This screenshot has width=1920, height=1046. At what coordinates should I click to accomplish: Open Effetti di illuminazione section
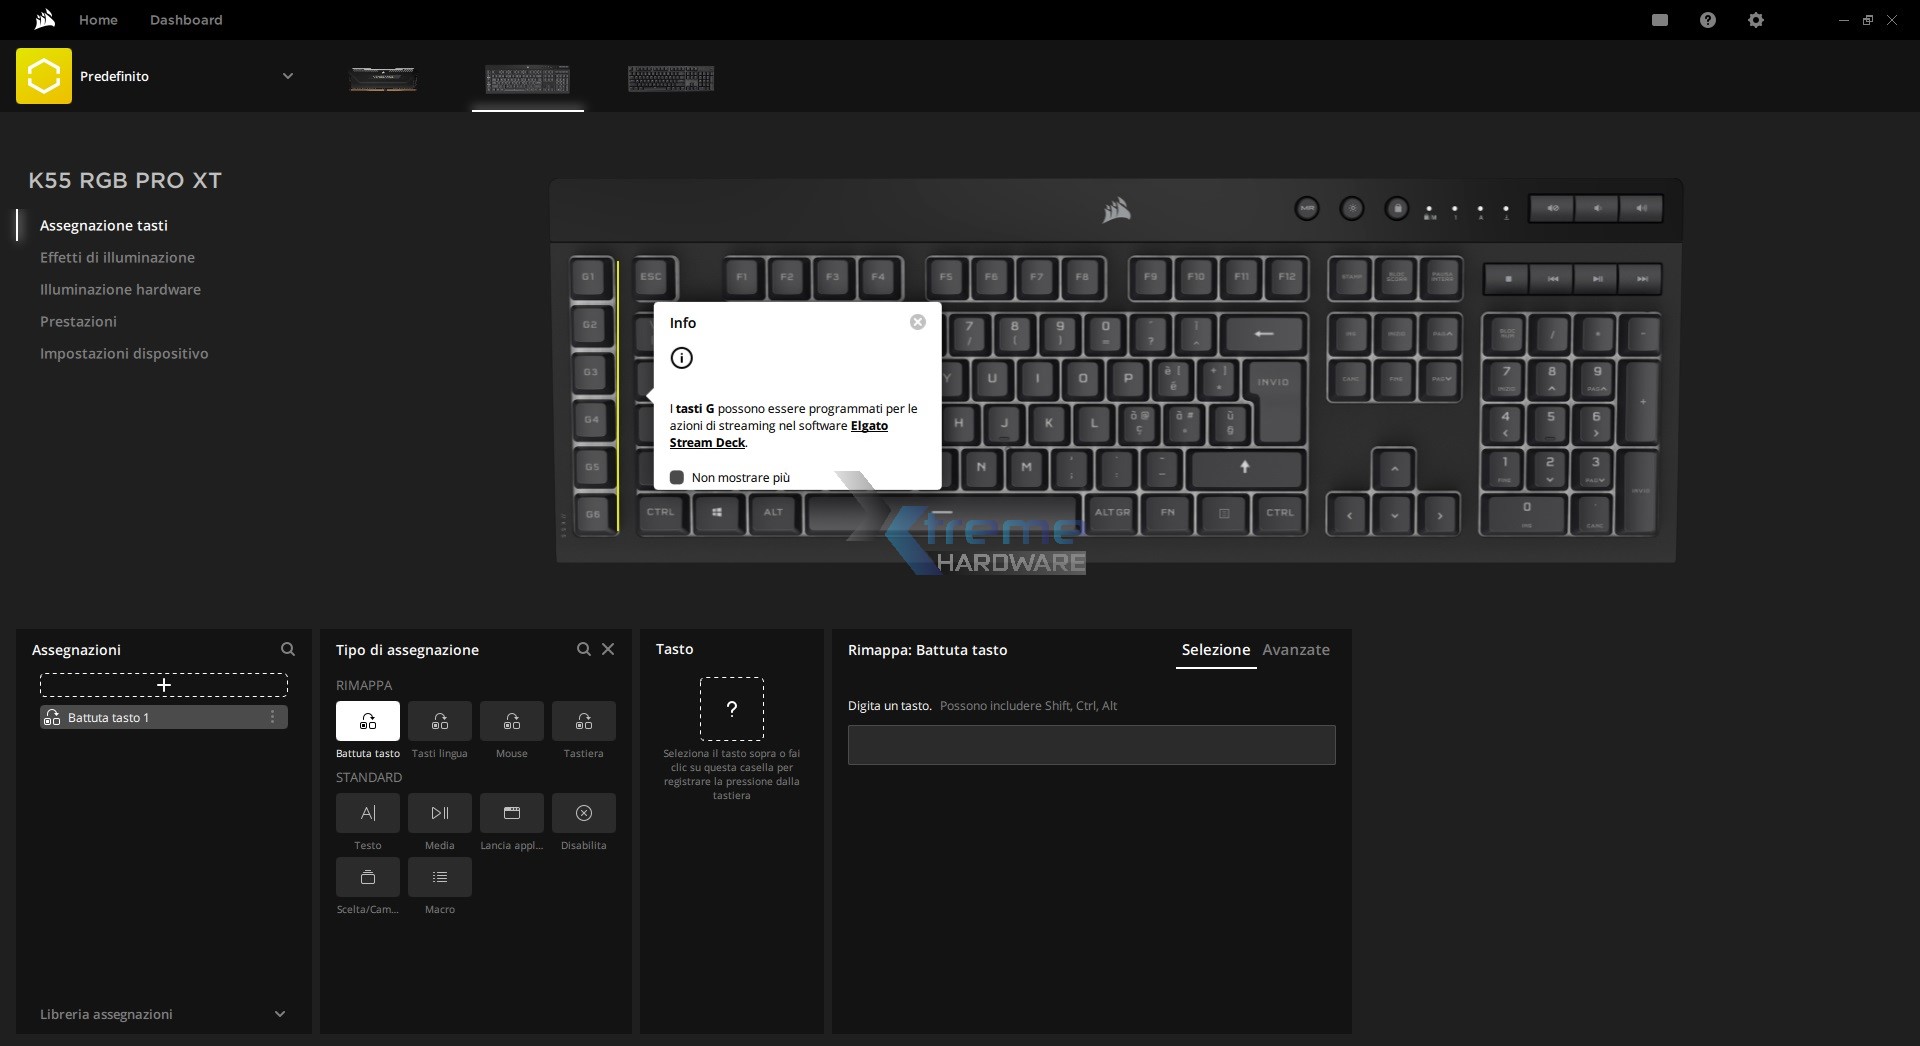117,257
